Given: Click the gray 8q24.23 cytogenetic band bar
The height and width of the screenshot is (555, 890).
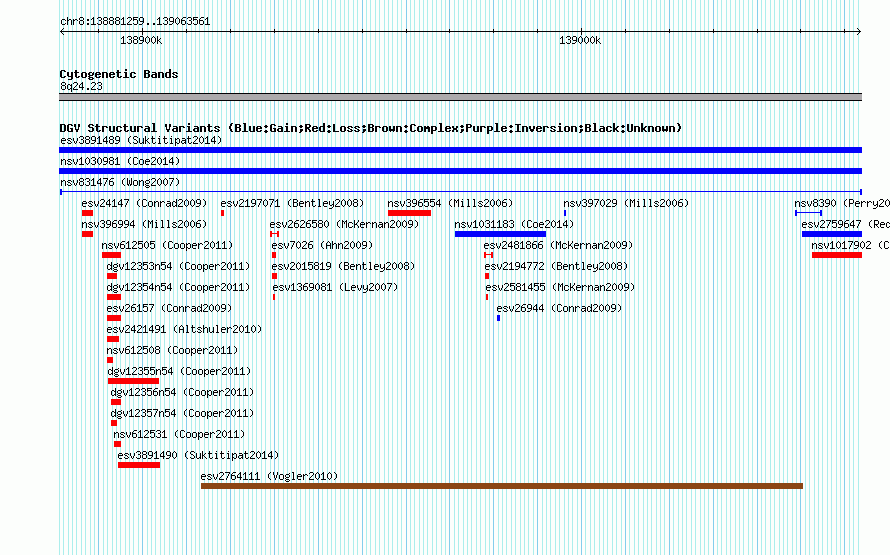Looking at the screenshot, I should coord(460,97).
